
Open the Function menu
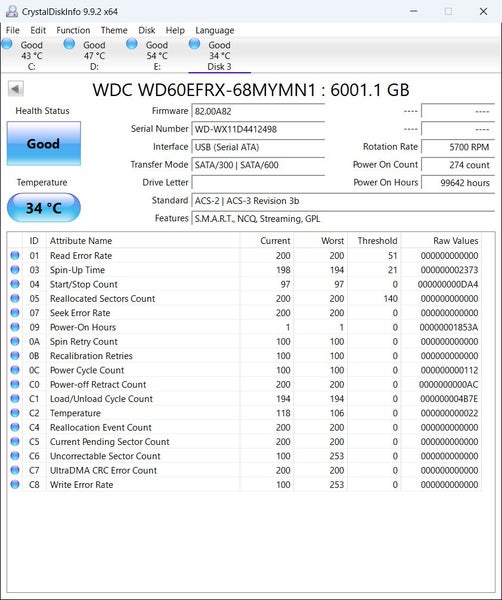(x=73, y=30)
